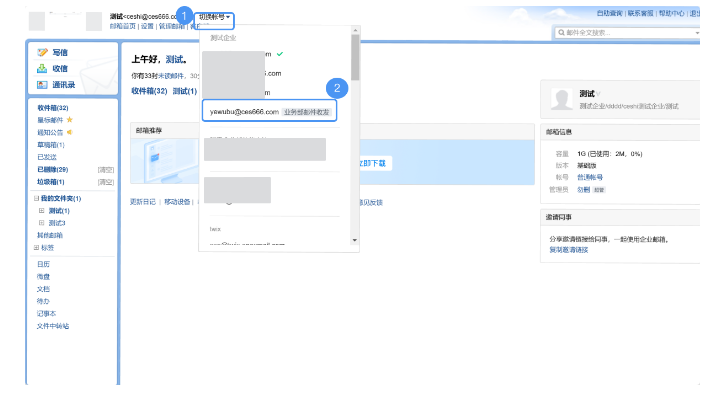Click the 测试 profile avatar picture
The height and width of the screenshot is (395, 702).
tap(562, 99)
